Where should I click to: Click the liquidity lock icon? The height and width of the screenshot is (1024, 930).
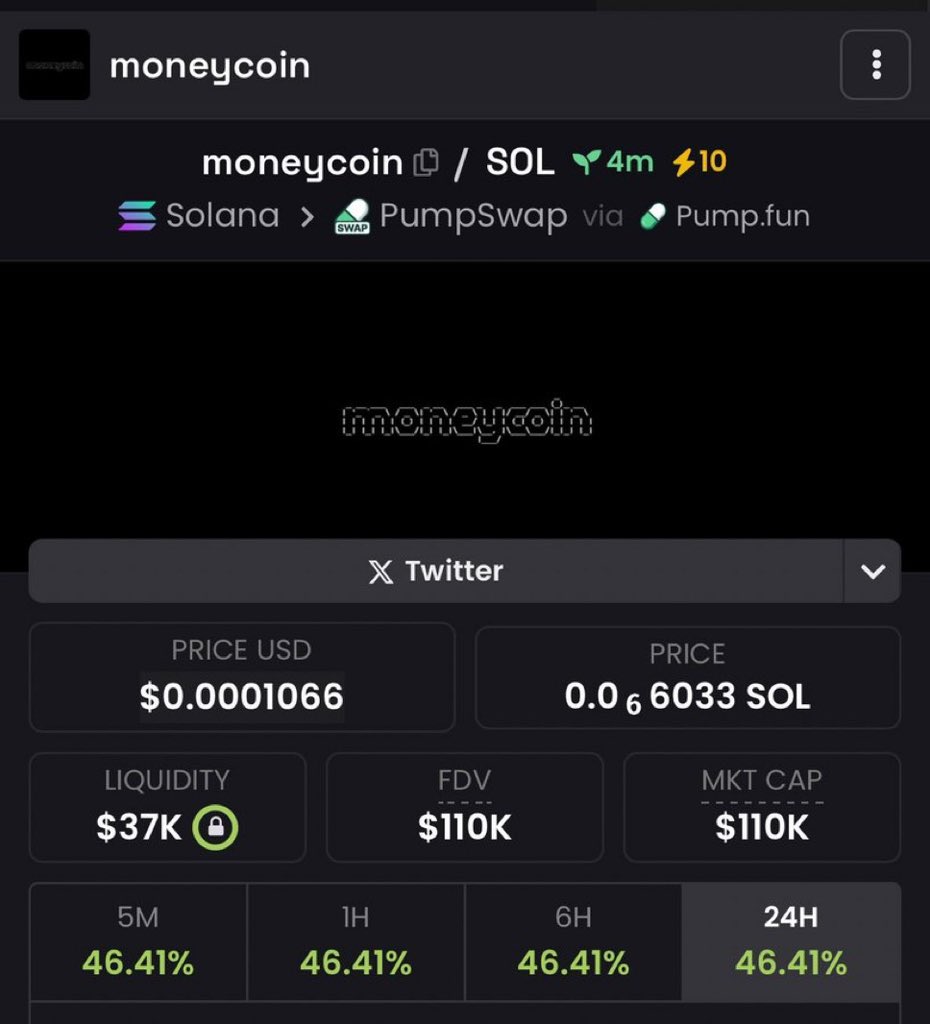coord(215,828)
